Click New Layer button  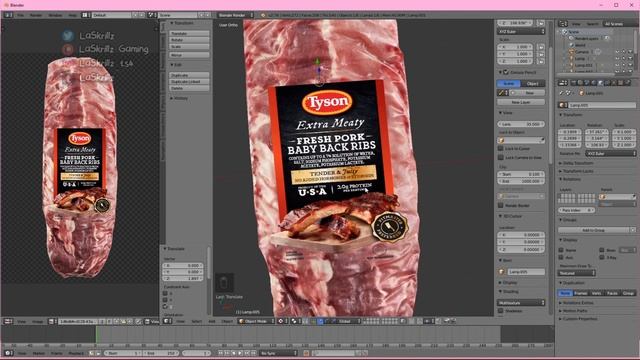coord(521,102)
